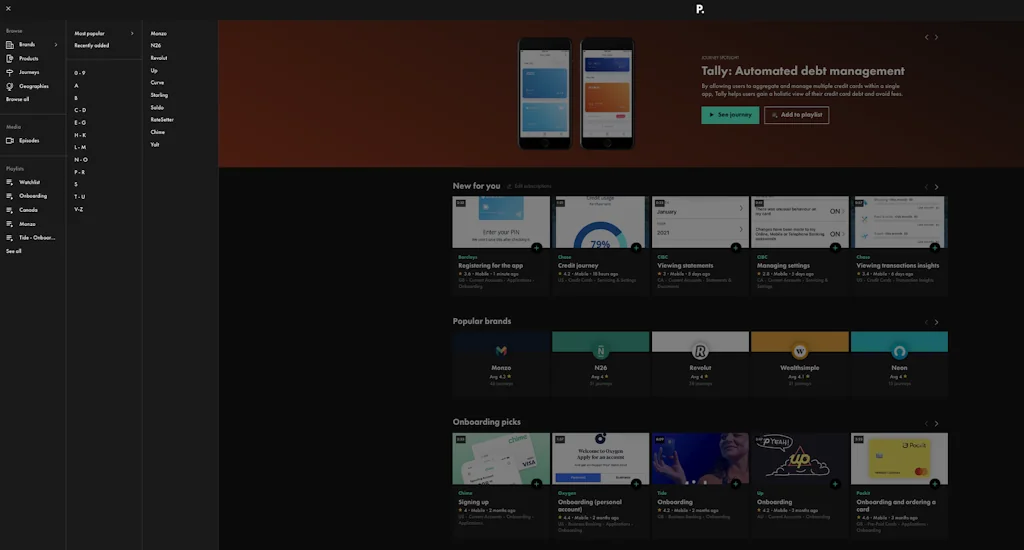Open the Revolut popular brand card
The image size is (1024, 550).
tap(700, 363)
